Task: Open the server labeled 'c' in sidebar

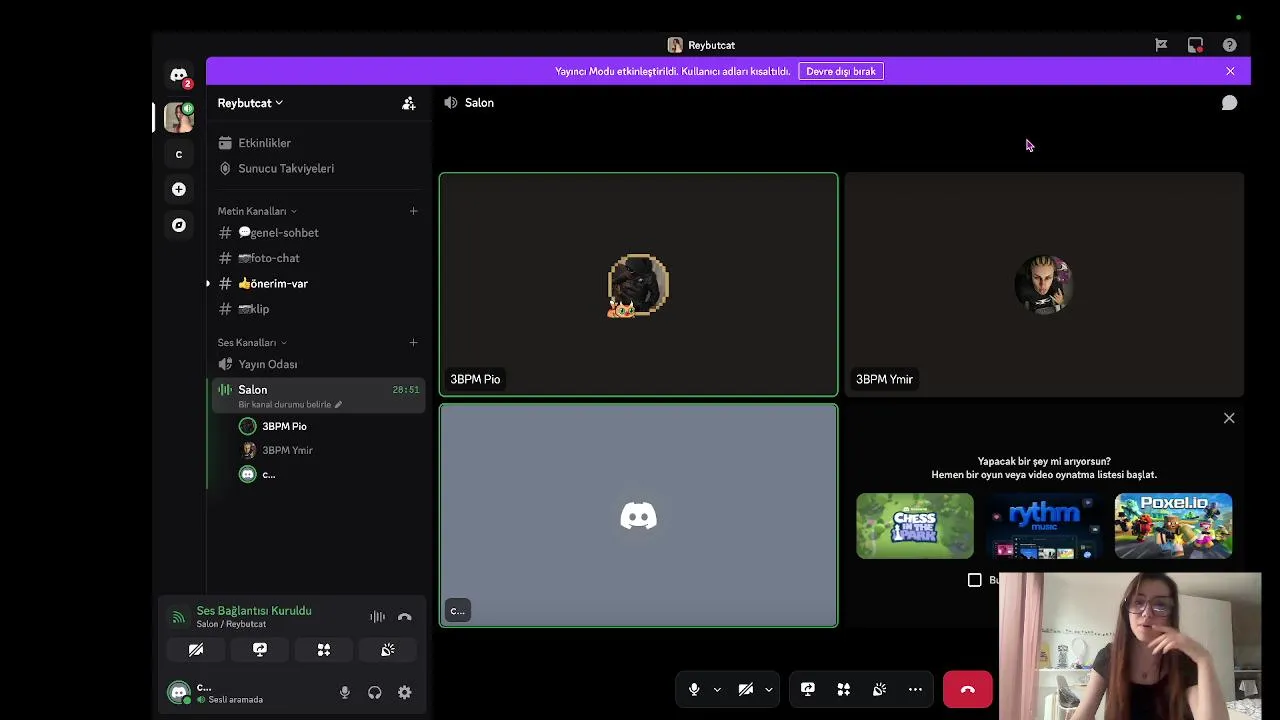Action: click(179, 154)
